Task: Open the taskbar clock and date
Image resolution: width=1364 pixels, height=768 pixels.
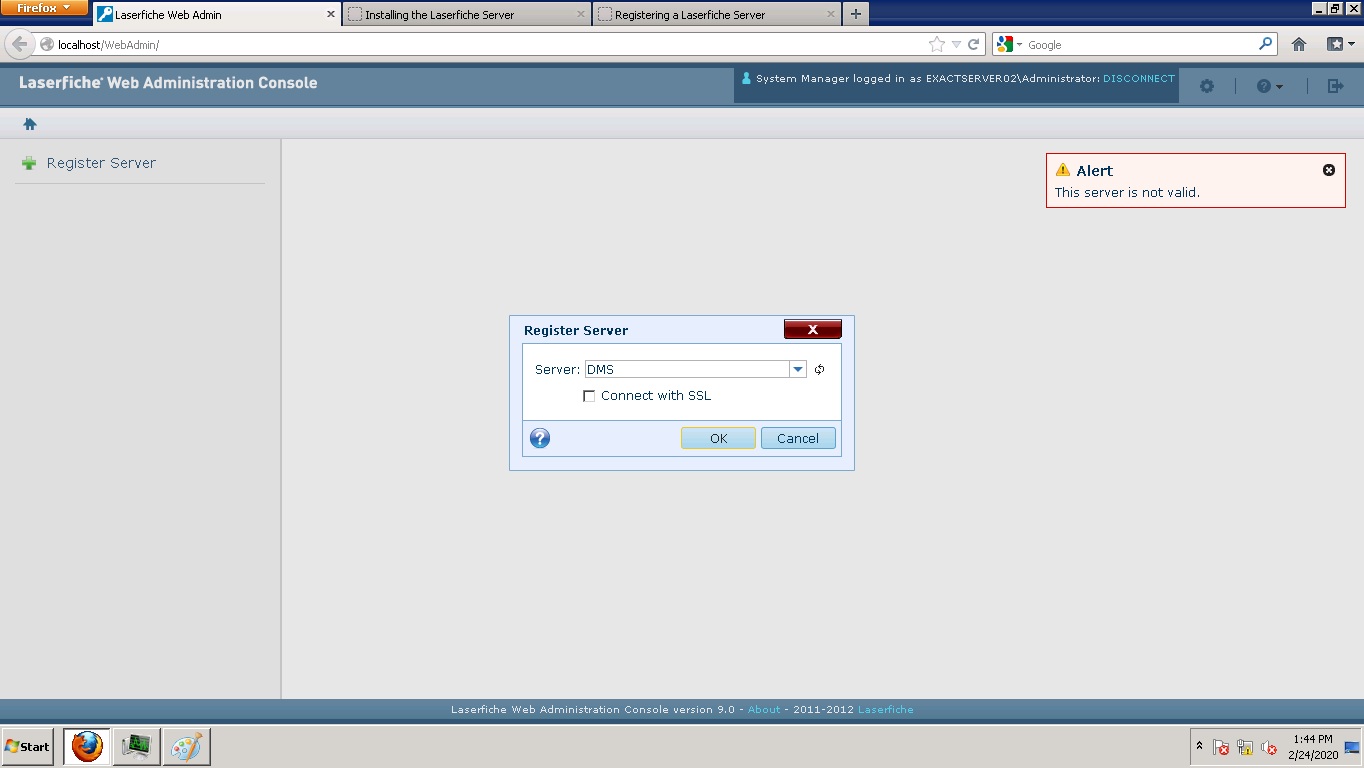Action: click(x=1312, y=747)
